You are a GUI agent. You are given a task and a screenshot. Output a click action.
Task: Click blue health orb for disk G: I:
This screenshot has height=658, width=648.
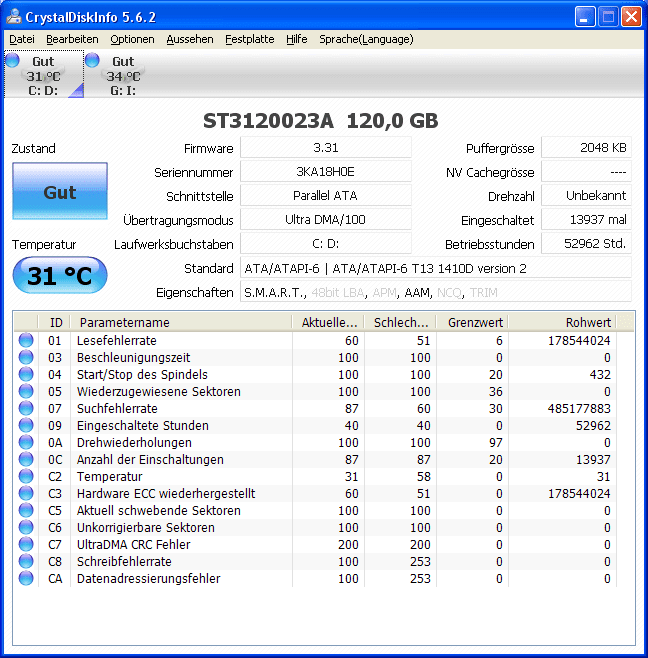(x=92, y=60)
